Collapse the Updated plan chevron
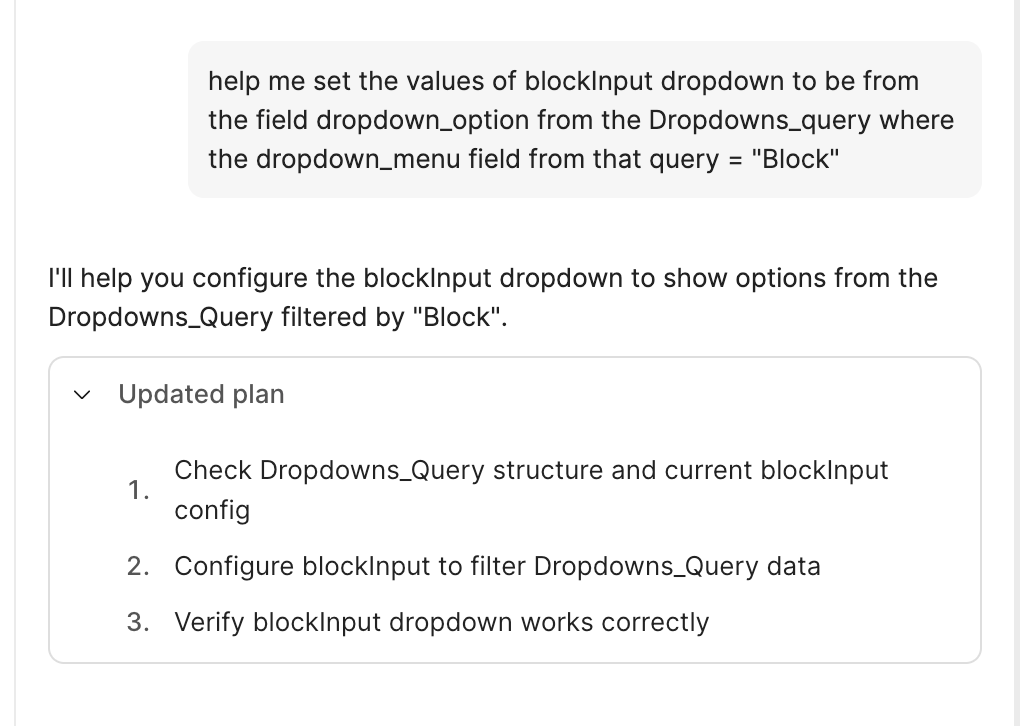 (x=83, y=395)
